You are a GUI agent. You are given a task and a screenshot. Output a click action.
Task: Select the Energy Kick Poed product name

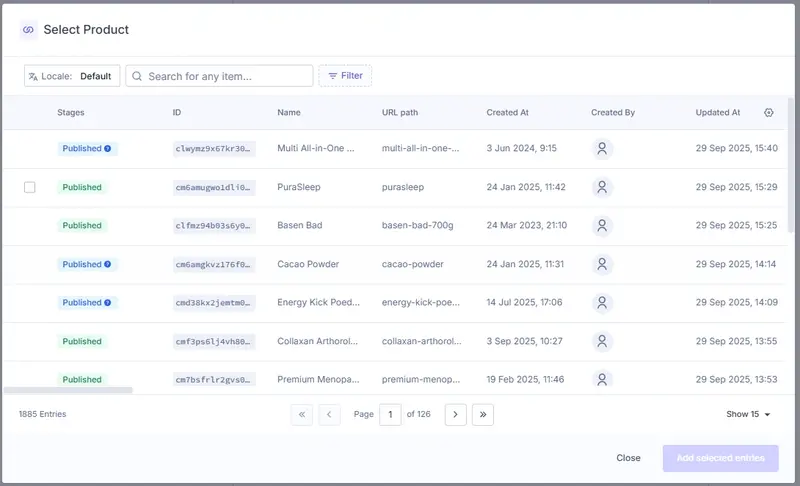(318, 302)
